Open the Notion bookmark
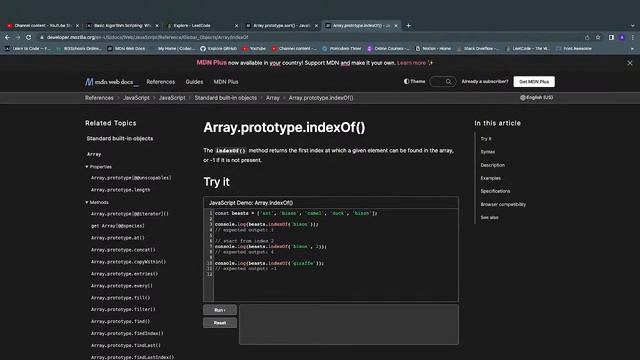This screenshot has height=360, width=640. coord(433,48)
